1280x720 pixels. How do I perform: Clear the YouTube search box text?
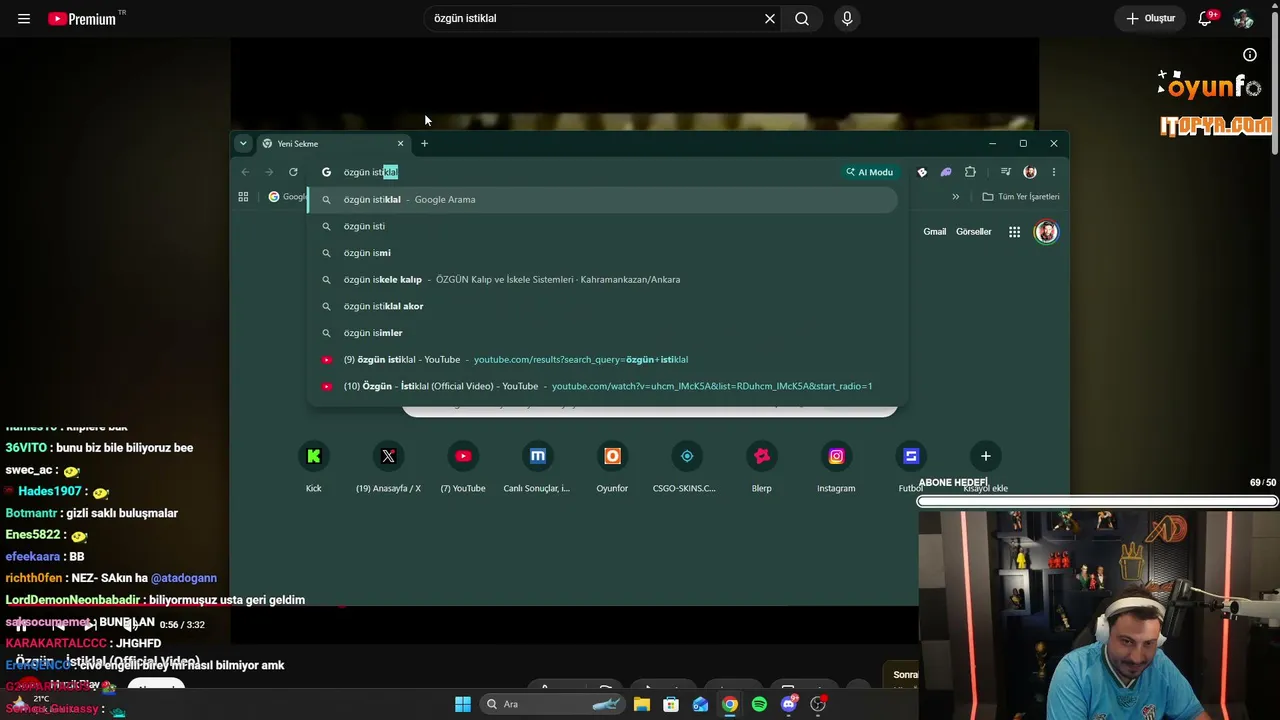tap(770, 18)
